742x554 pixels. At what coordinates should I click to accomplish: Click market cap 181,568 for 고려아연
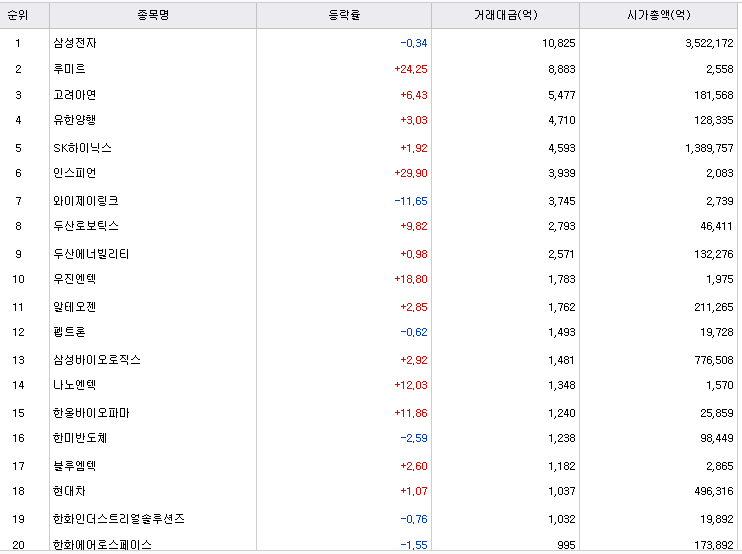pyautogui.click(x=714, y=95)
